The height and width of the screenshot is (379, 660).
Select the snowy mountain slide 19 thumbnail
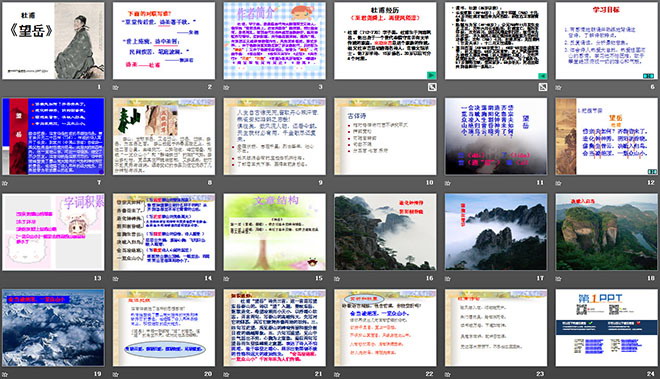[53, 328]
